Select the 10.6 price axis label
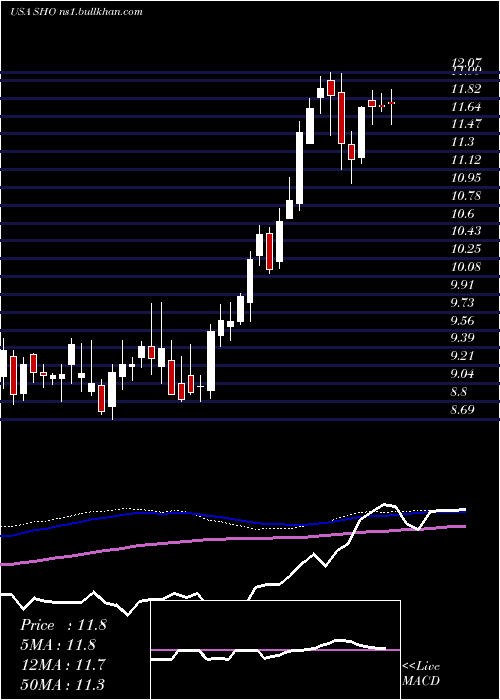Image resolution: width=500 pixels, height=700 pixels. click(462, 213)
